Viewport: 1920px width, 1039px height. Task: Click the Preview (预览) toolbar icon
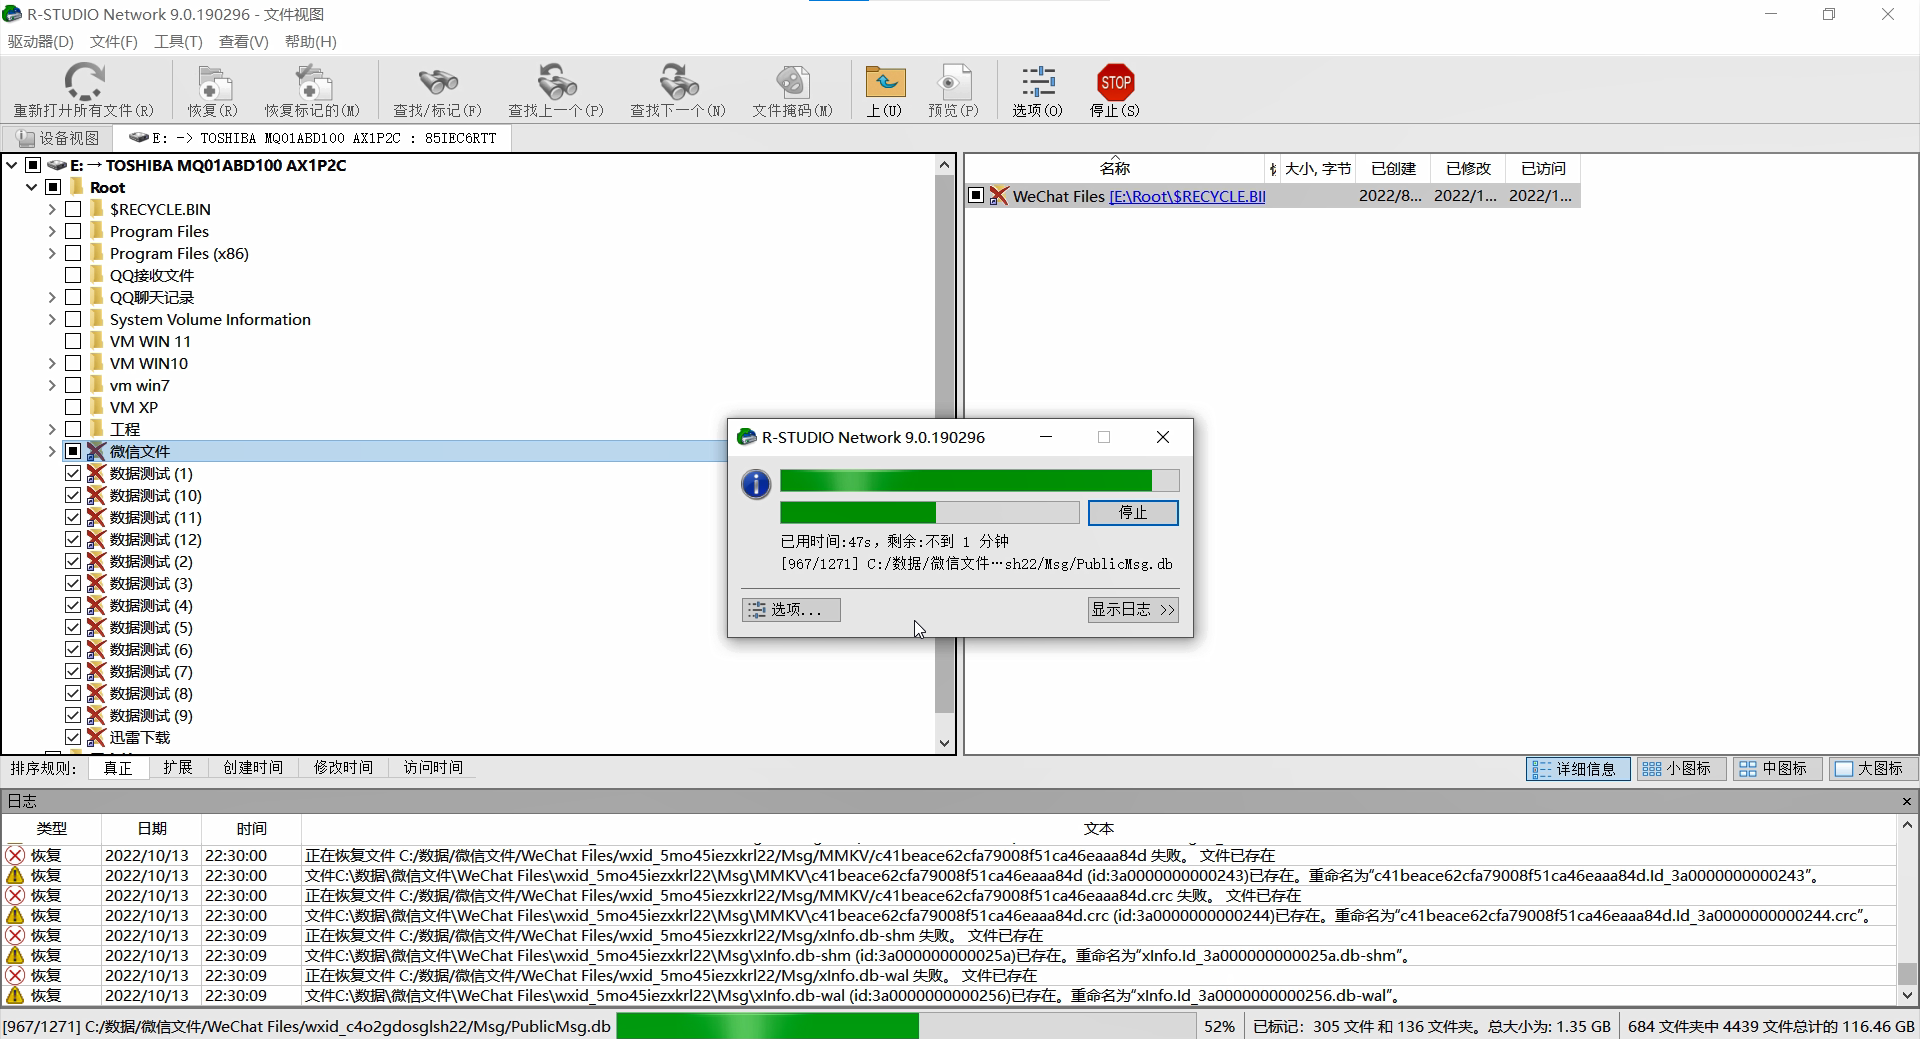click(953, 82)
